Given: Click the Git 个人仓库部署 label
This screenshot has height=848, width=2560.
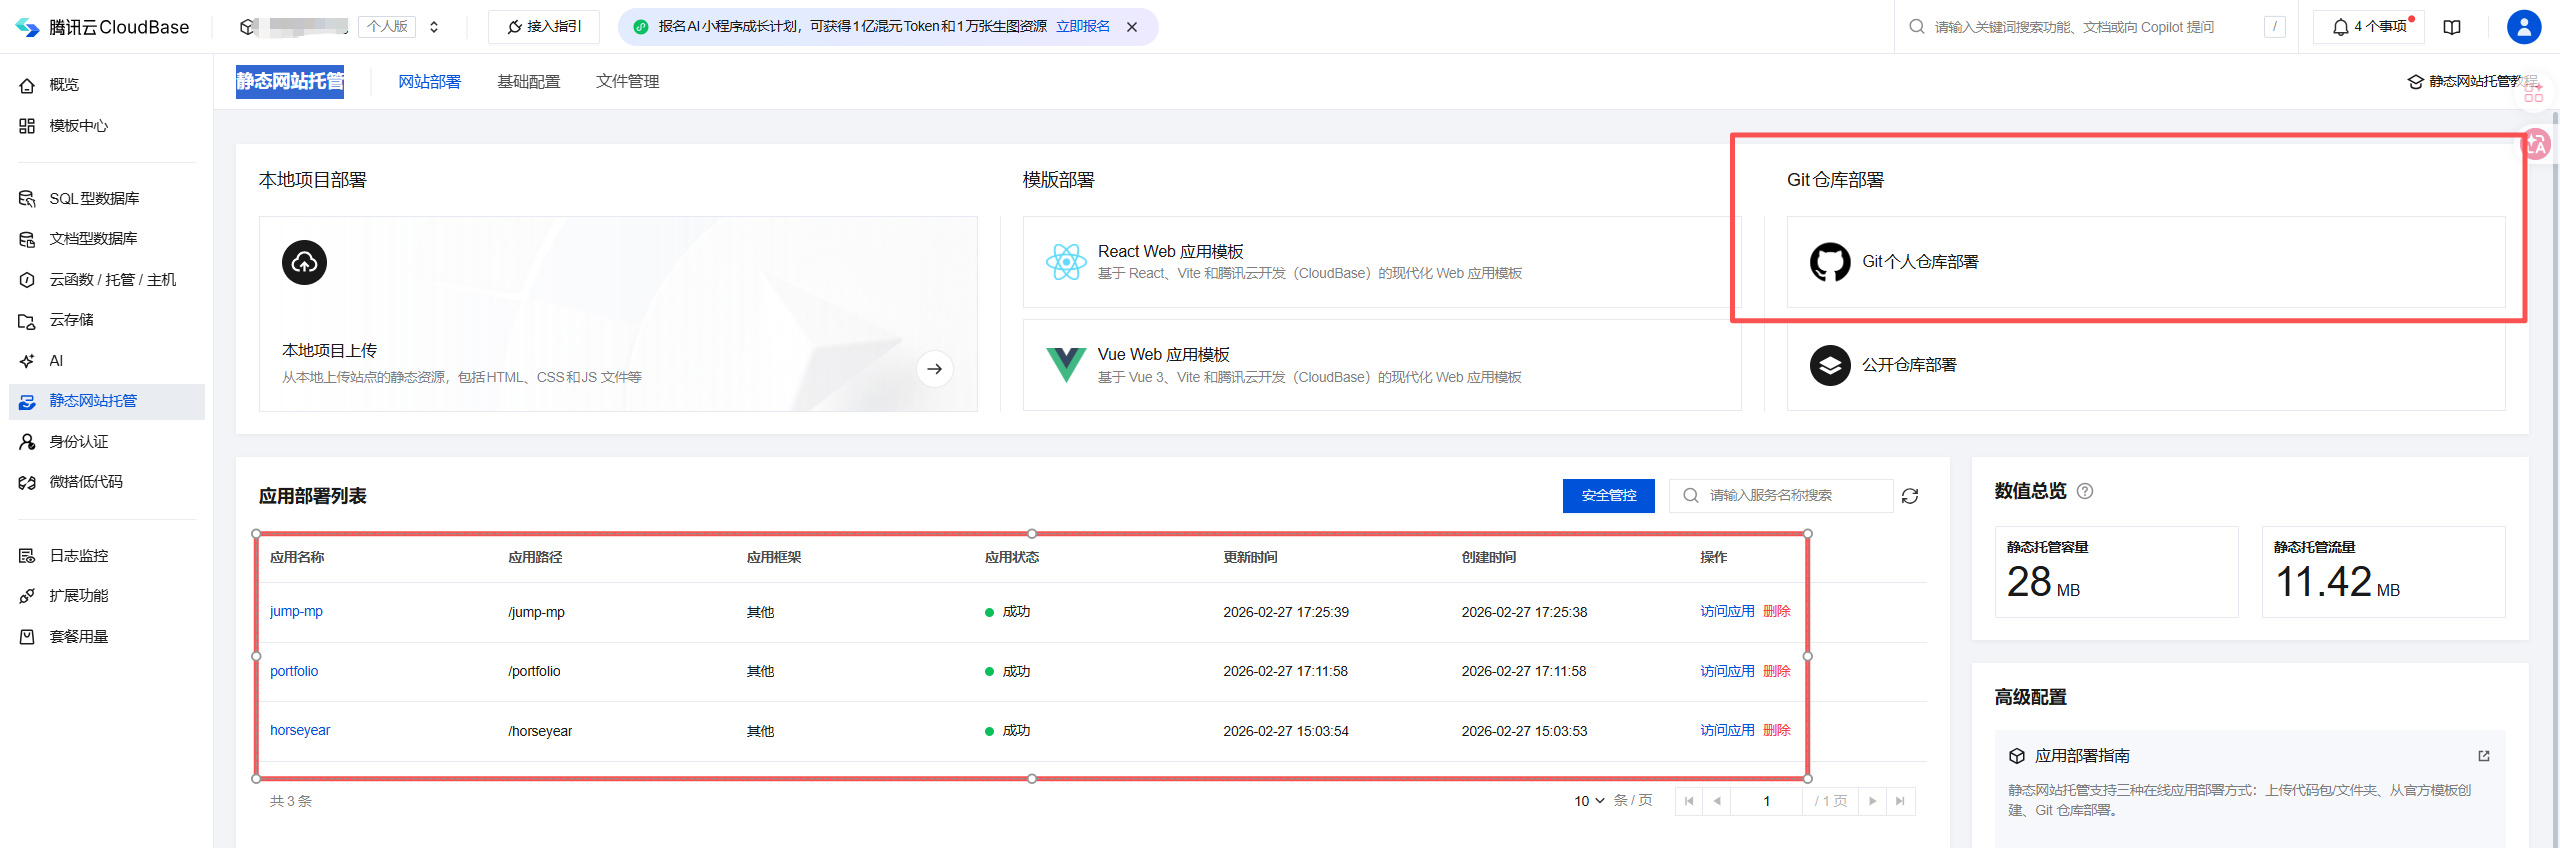Looking at the screenshot, I should [x=1920, y=262].
